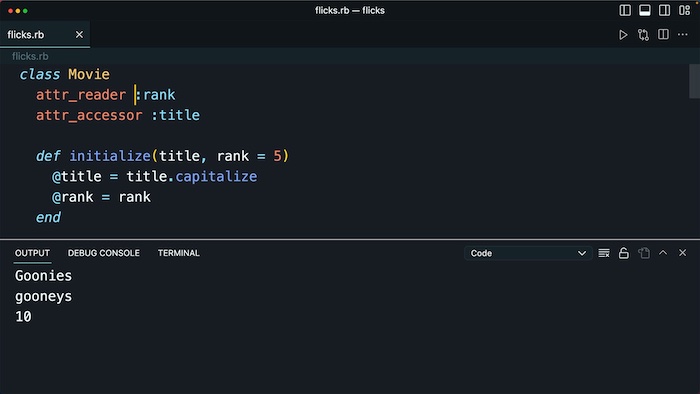Toggle the bottom panel visibility

[x=645, y=10]
